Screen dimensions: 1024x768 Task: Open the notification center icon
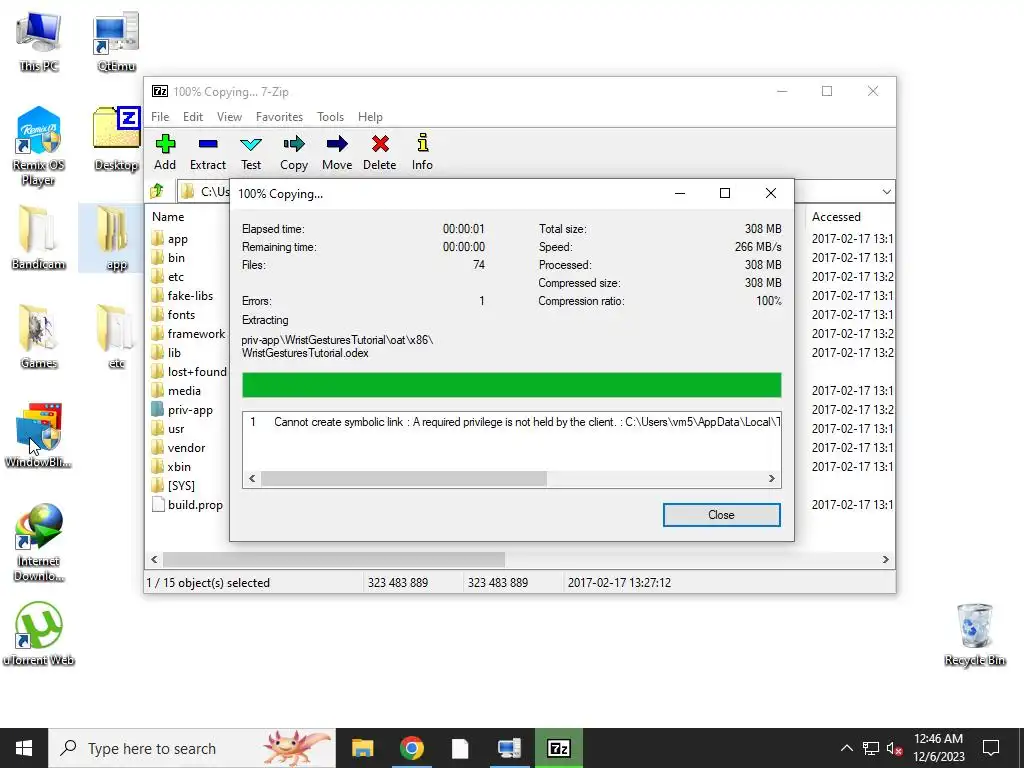(991, 748)
